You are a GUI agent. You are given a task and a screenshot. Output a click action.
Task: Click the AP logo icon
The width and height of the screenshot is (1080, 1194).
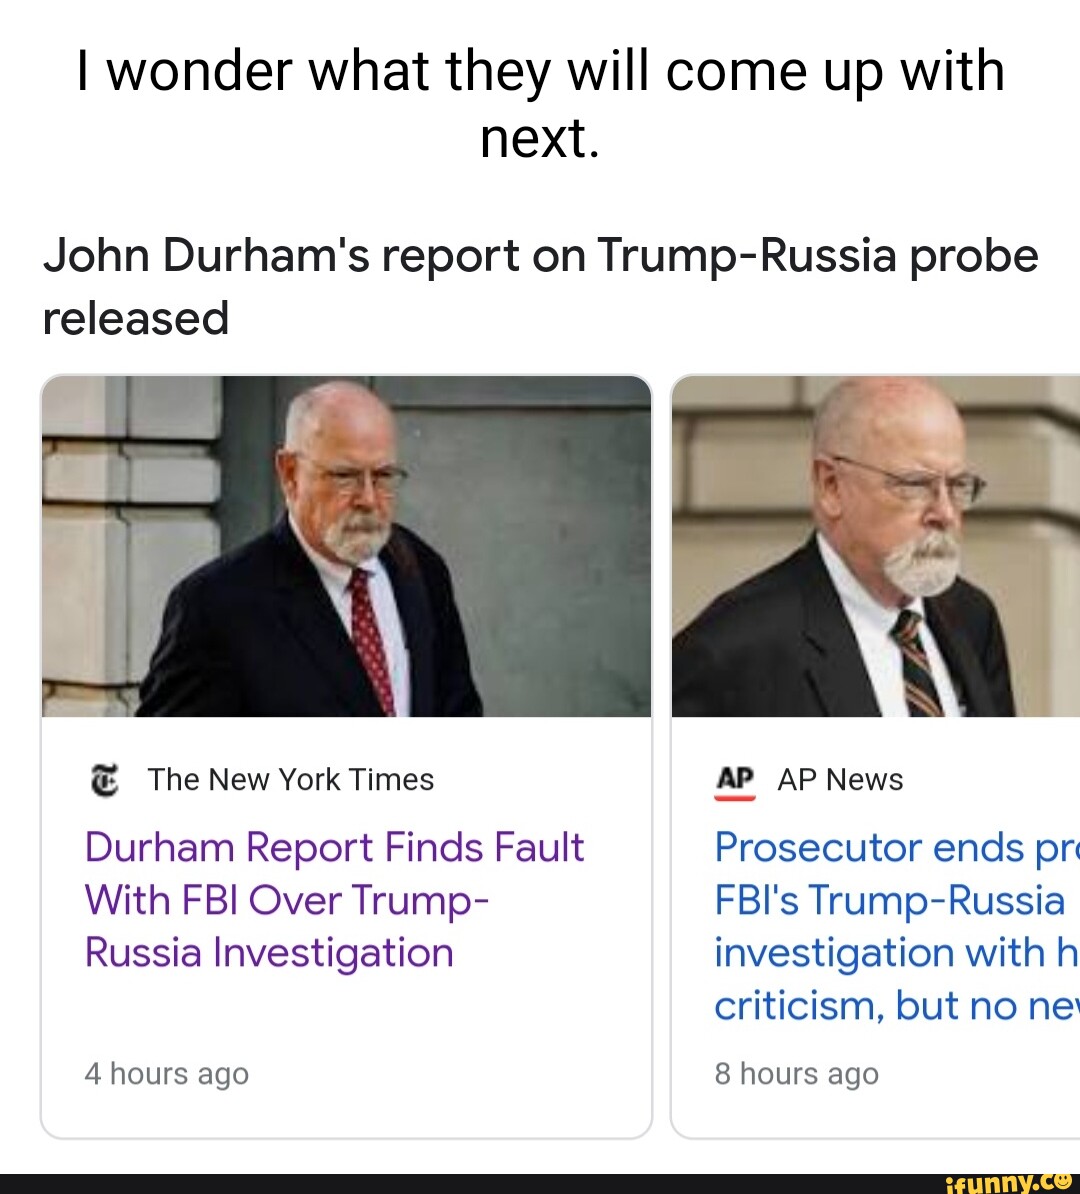734,780
